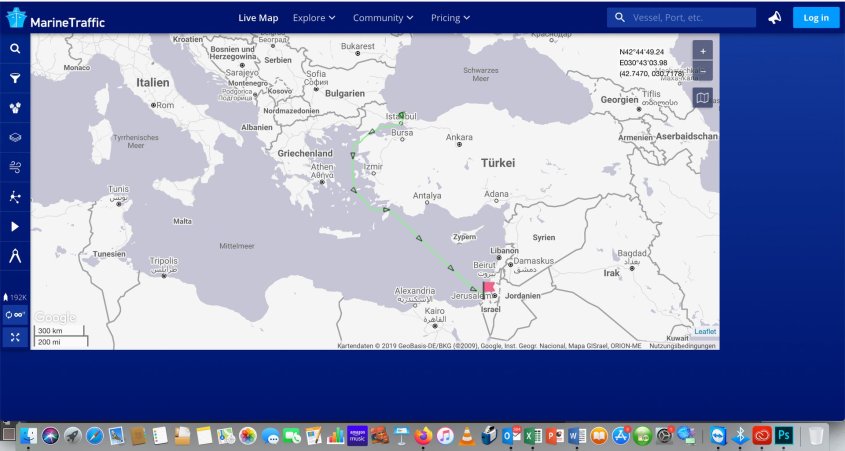This screenshot has height=451, width=845.
Task: Open the Leaflet attribution link
Action: (705, 331)
